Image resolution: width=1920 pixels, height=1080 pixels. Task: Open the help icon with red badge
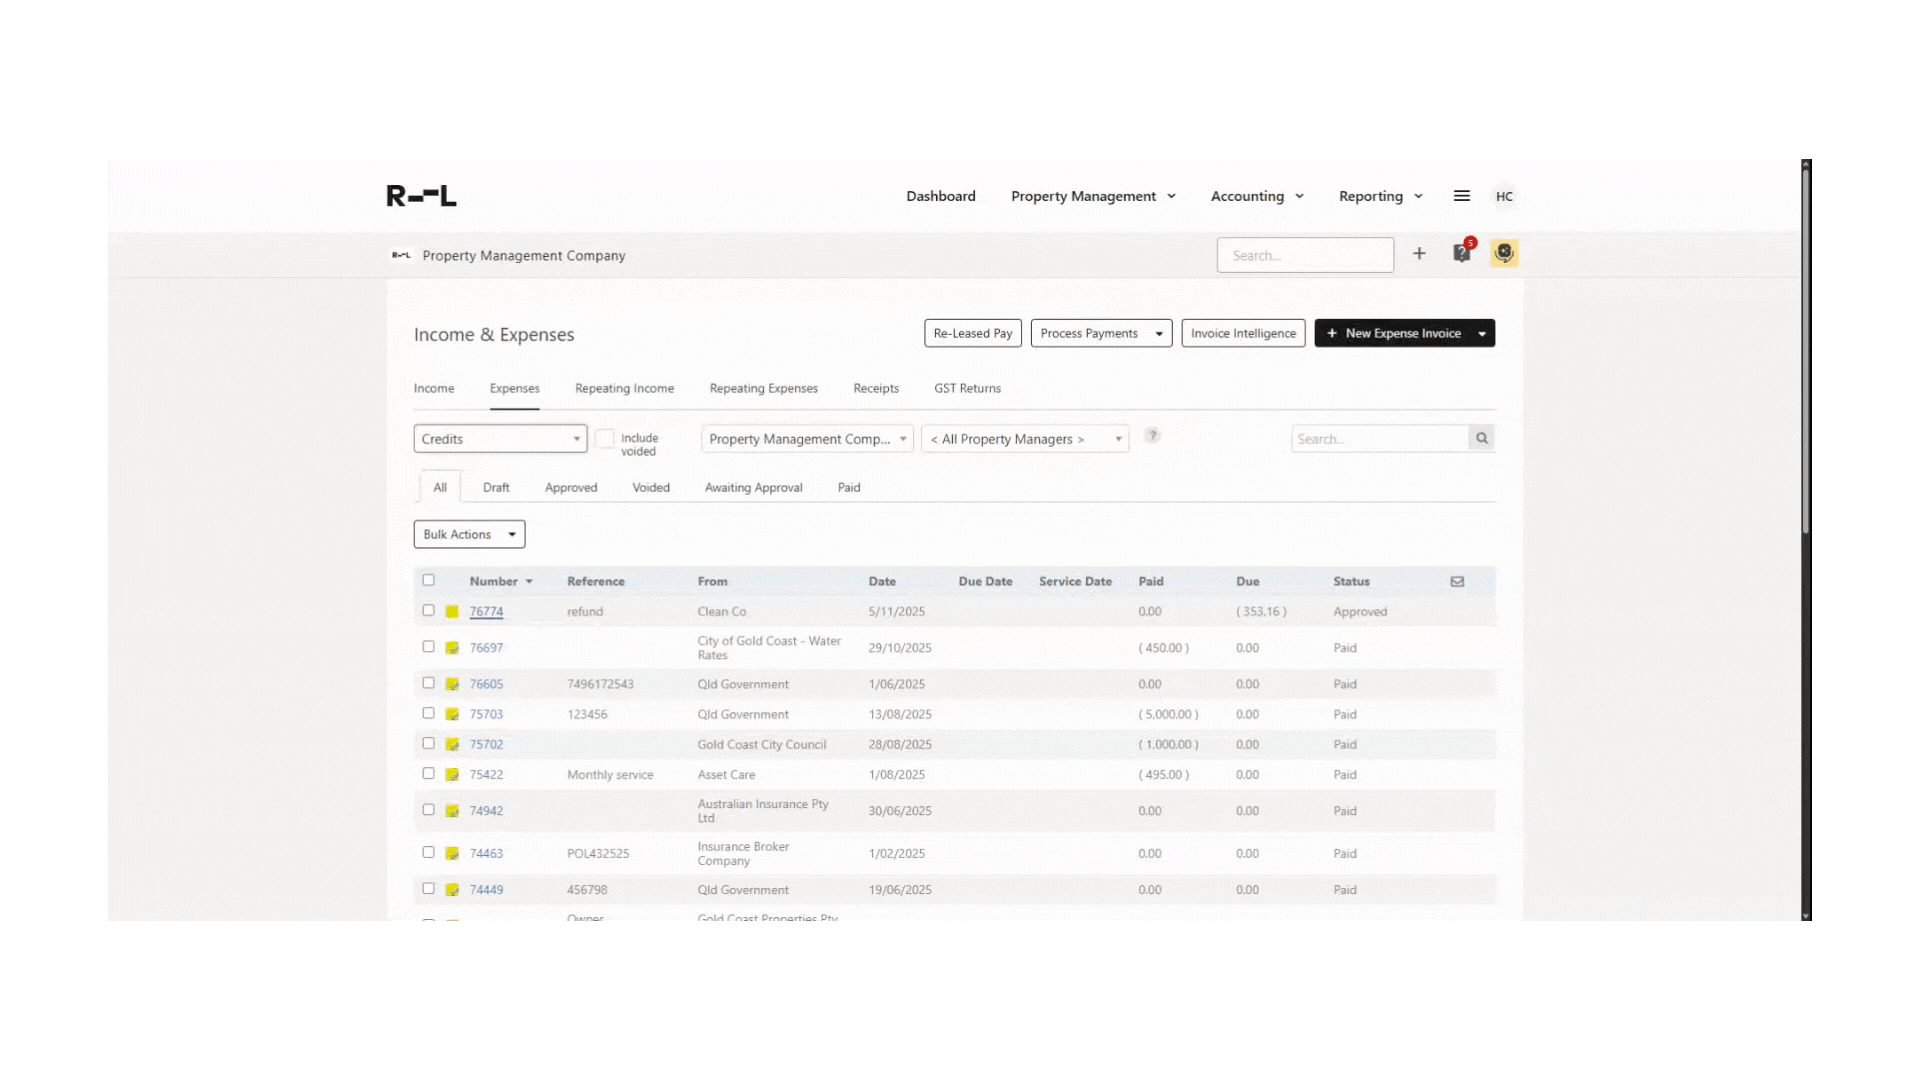pos(1462,254)
